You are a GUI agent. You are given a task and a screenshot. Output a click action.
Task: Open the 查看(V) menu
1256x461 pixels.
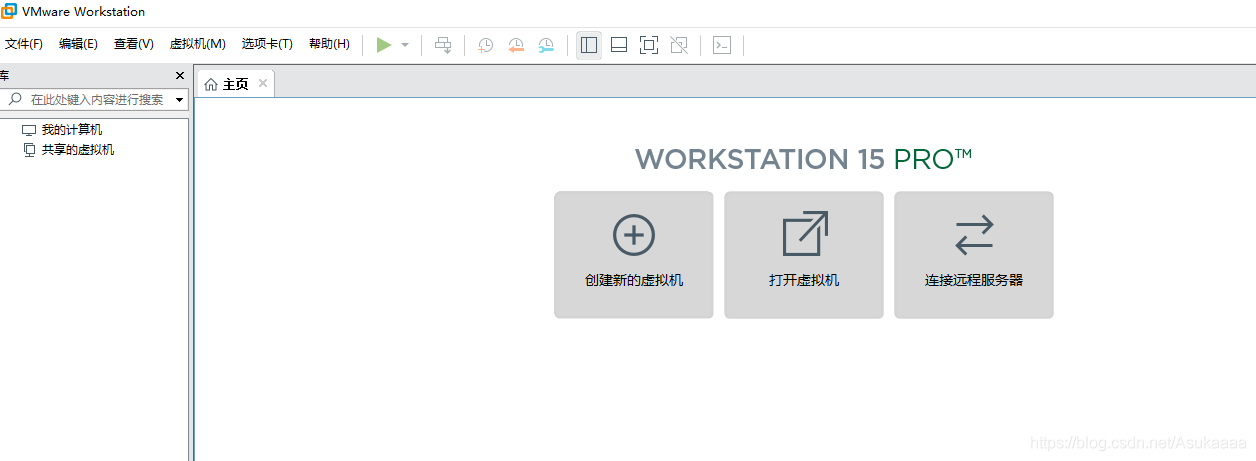[x=134, y=44]
